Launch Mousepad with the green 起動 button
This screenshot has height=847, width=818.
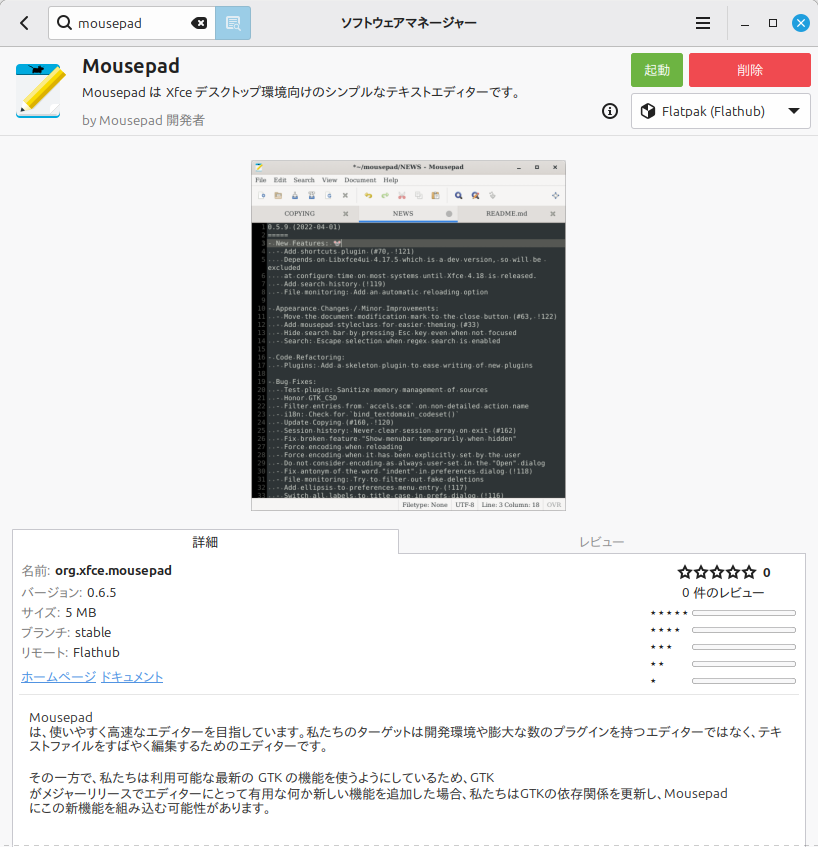coord(657,70)
